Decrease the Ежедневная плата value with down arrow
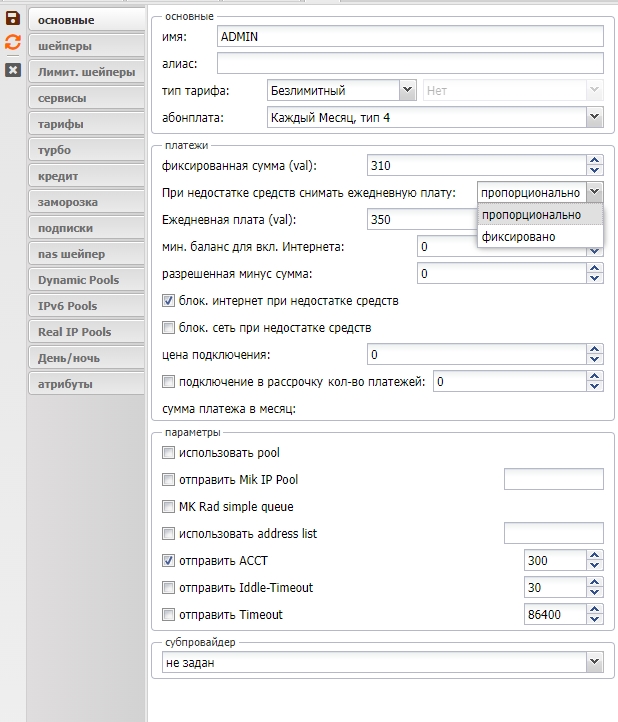618x722 pixels. tap(595, 225)
